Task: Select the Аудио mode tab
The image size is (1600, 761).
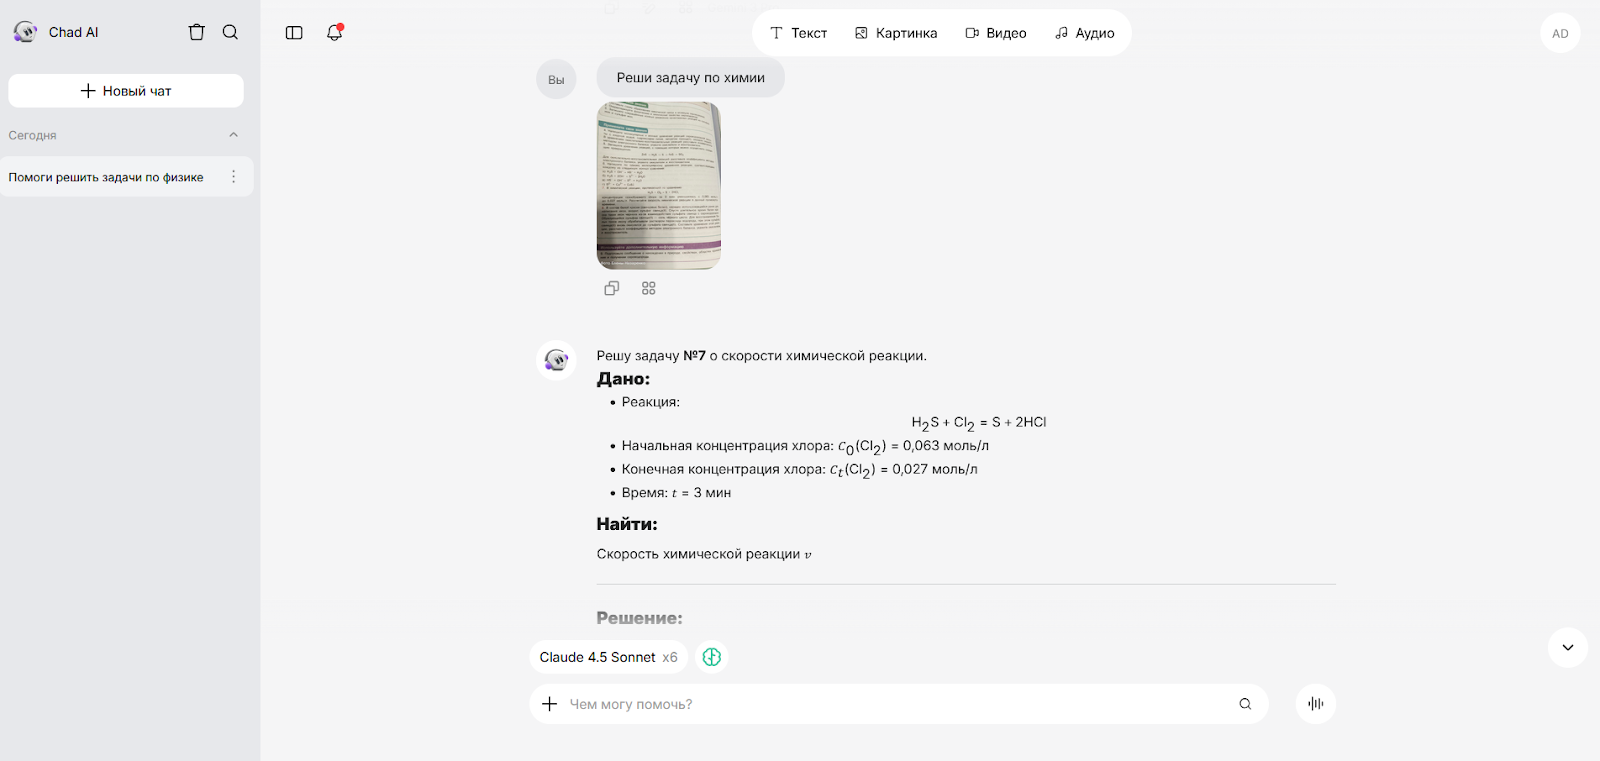Action: pos(1085,33)
